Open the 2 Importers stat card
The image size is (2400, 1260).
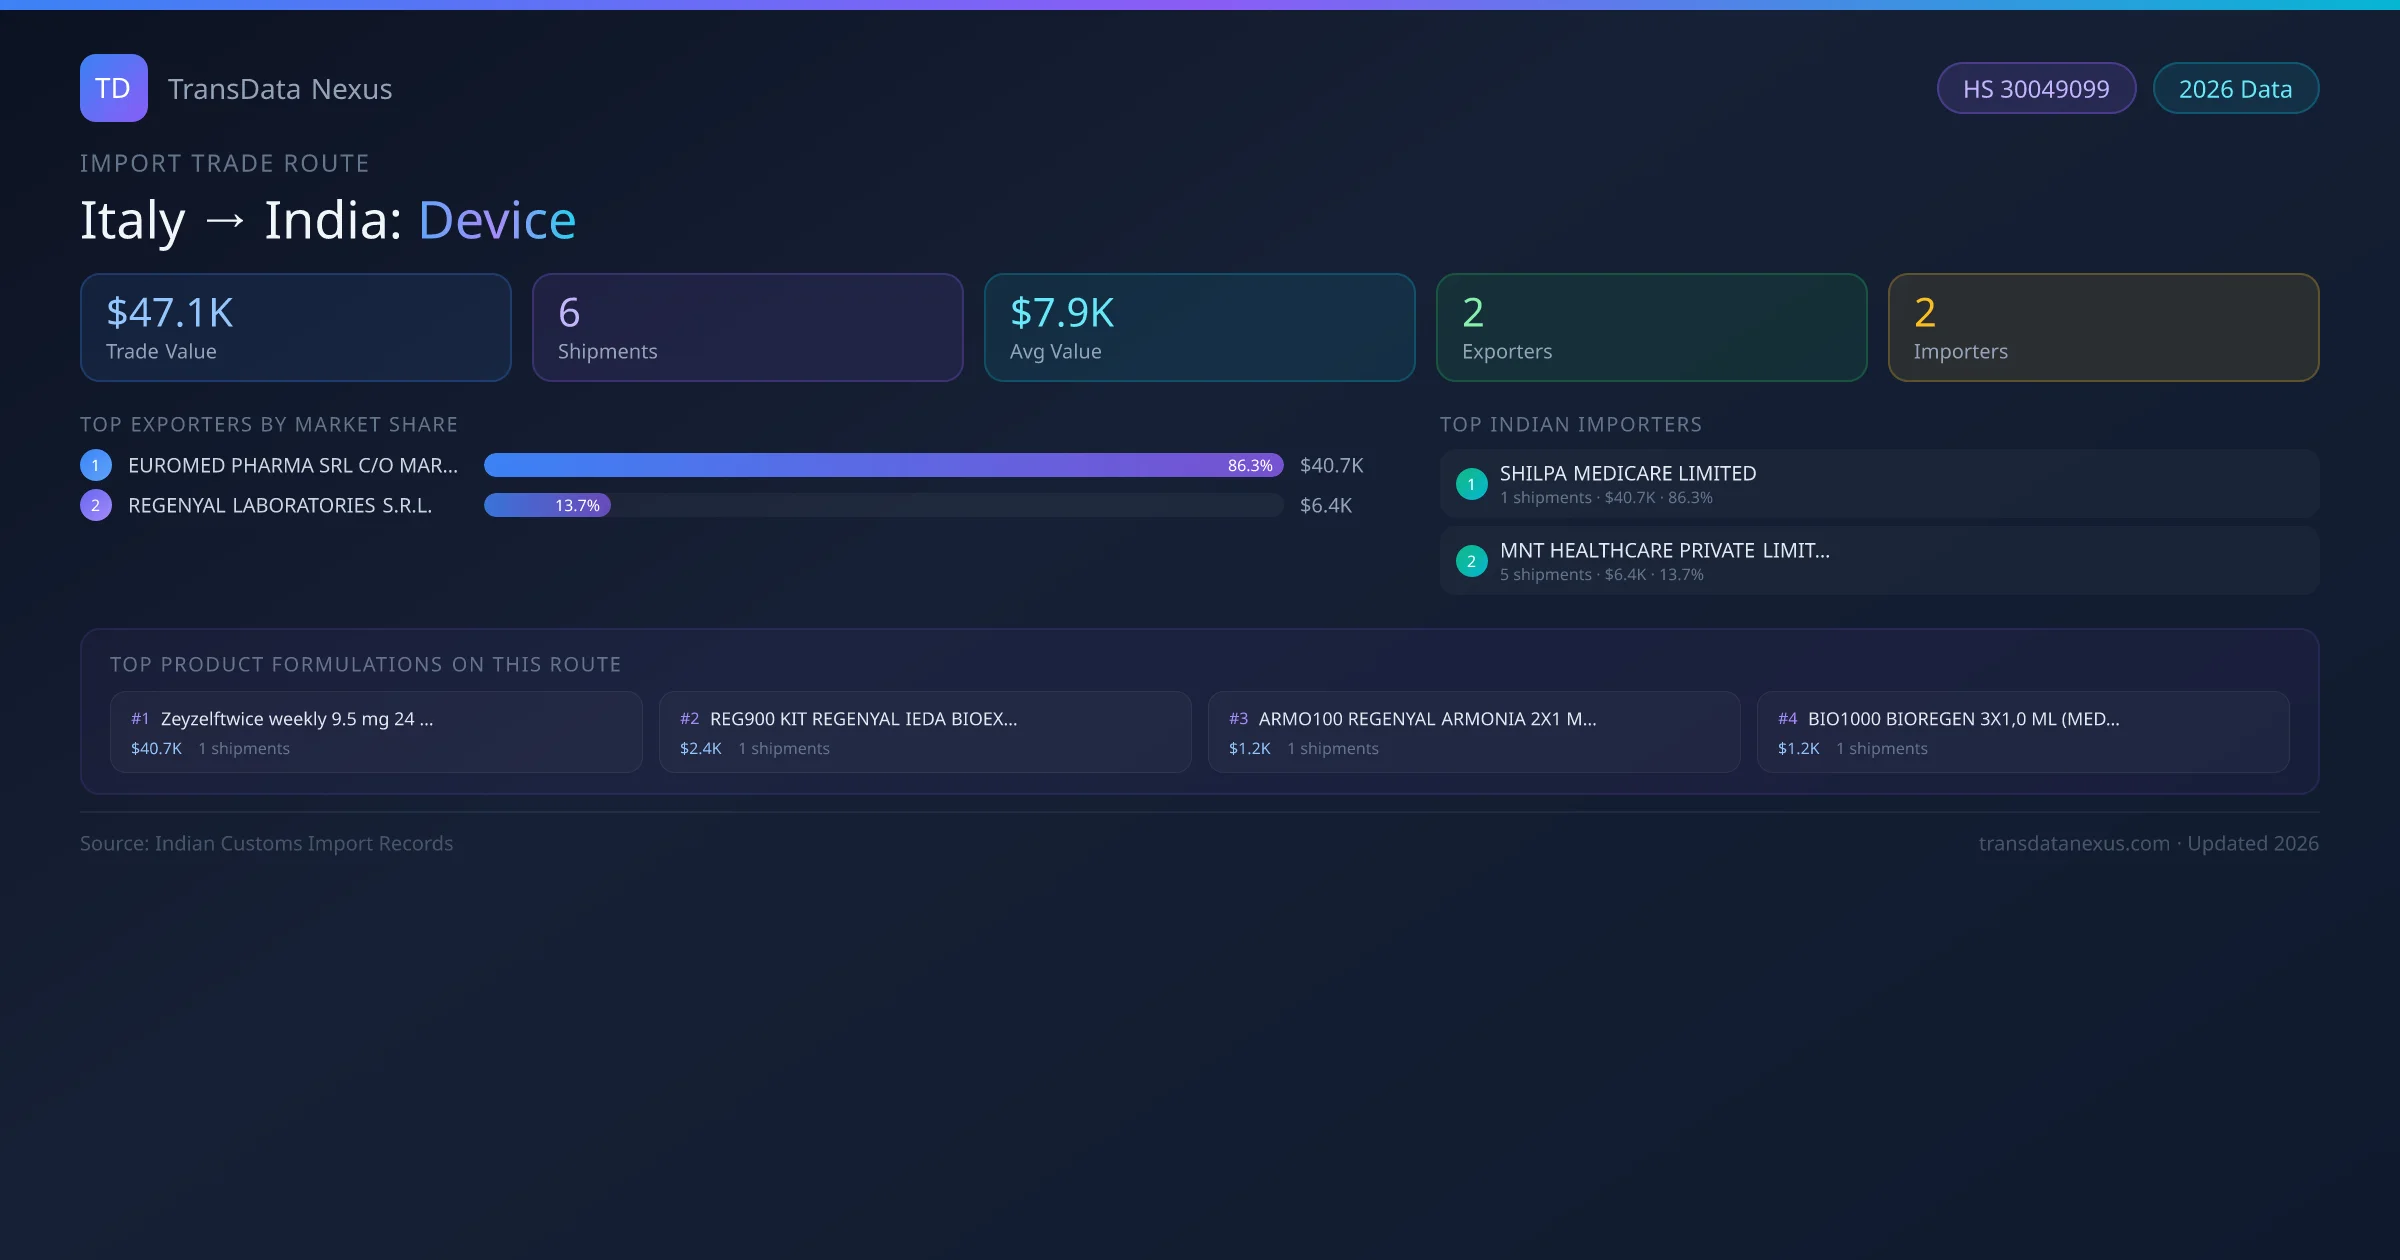[2103, 328]
